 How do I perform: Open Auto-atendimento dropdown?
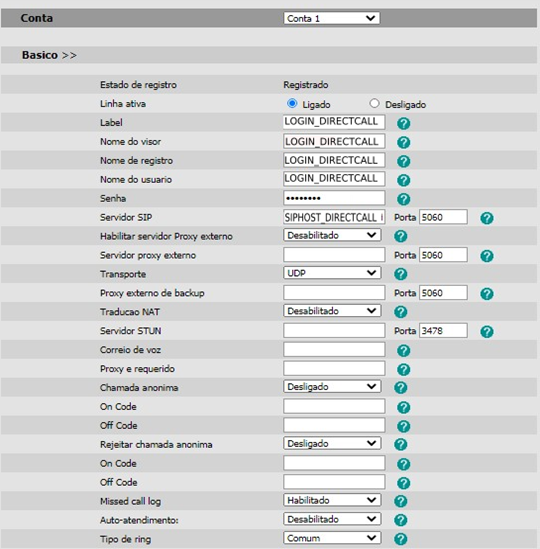(332, 519)
